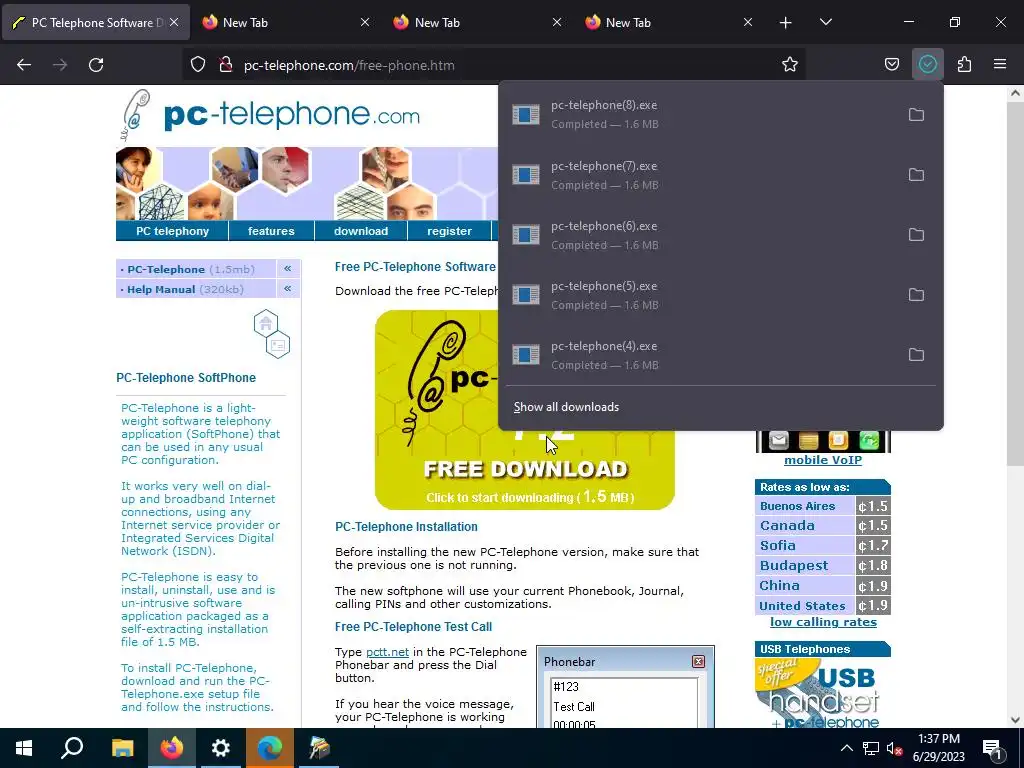The image size is (1024, 768).
Task: Toggle the Downloads panel toolbar icon
Action: tap(927, 65)
